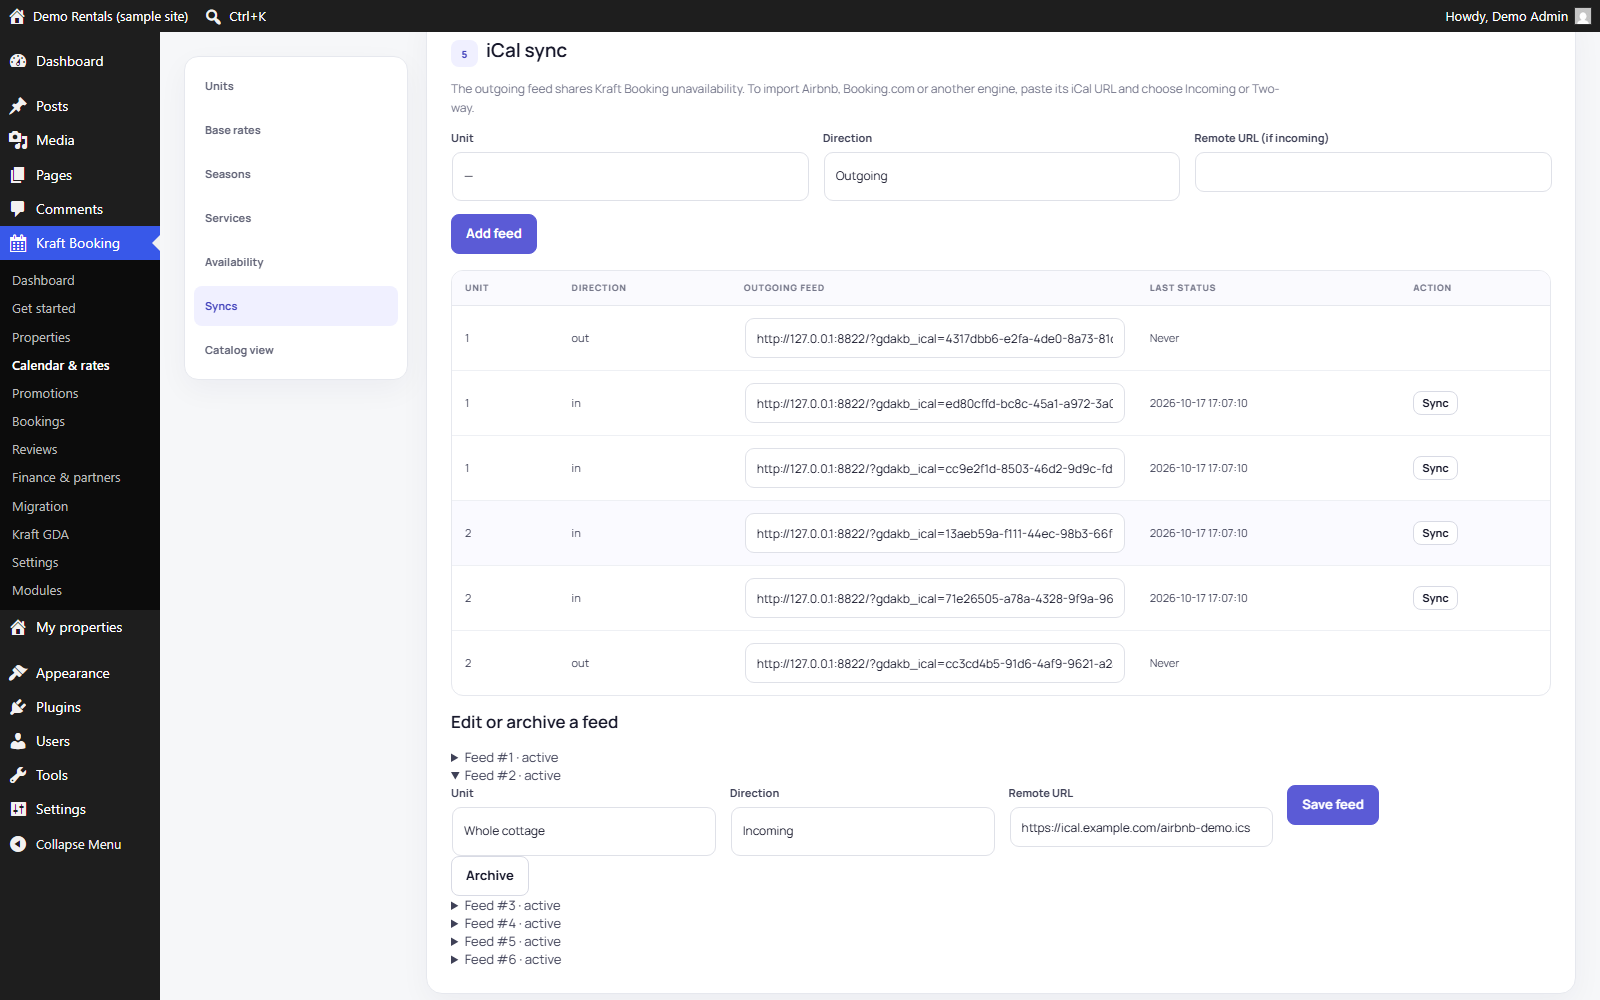Screen dimensions: 1600x1000
Task: Click the Remote URL (if incoming) field
Action: point(1373,172)
